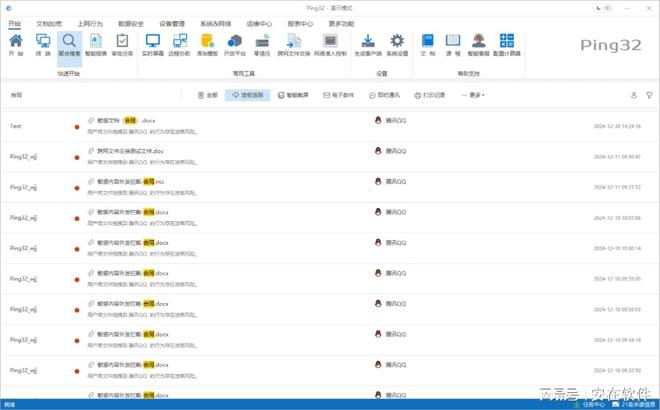
Task: Launch 远程协助 remote assistance tool
Action: click(x=181, y=46)
